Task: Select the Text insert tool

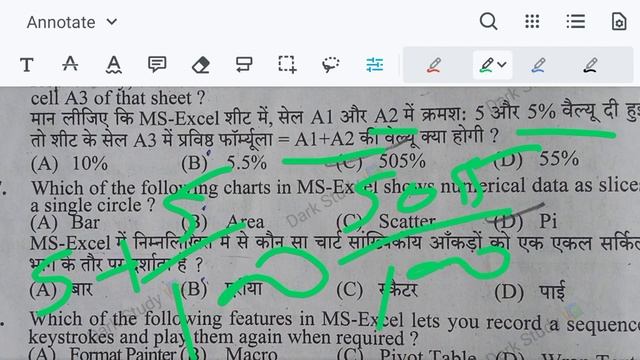Action: coord(27,65)
